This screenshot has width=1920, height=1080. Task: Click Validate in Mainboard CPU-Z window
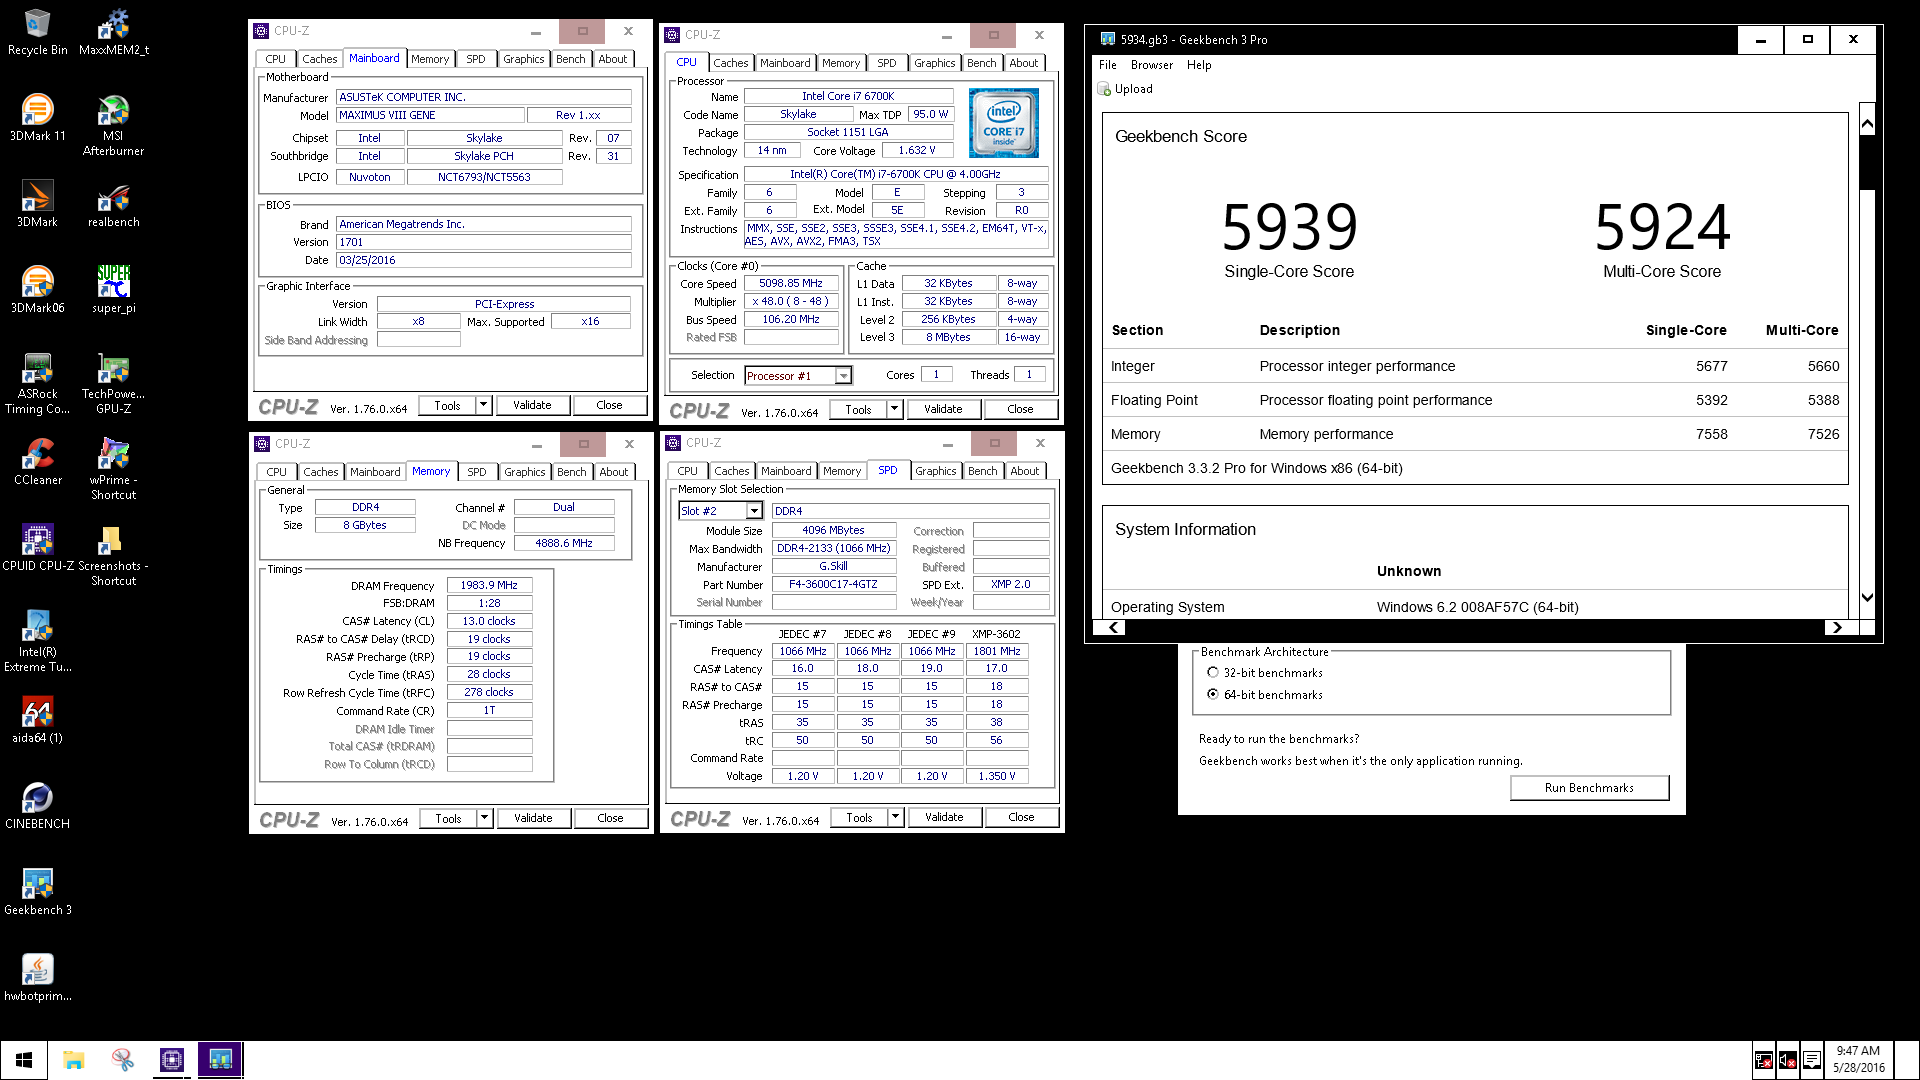tap(532, 405)
